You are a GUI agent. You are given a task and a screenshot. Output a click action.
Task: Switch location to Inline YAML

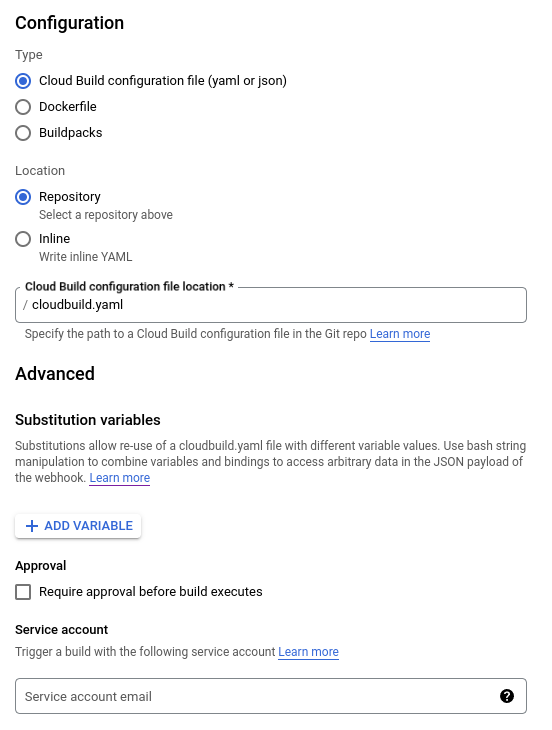coord(23,239)
